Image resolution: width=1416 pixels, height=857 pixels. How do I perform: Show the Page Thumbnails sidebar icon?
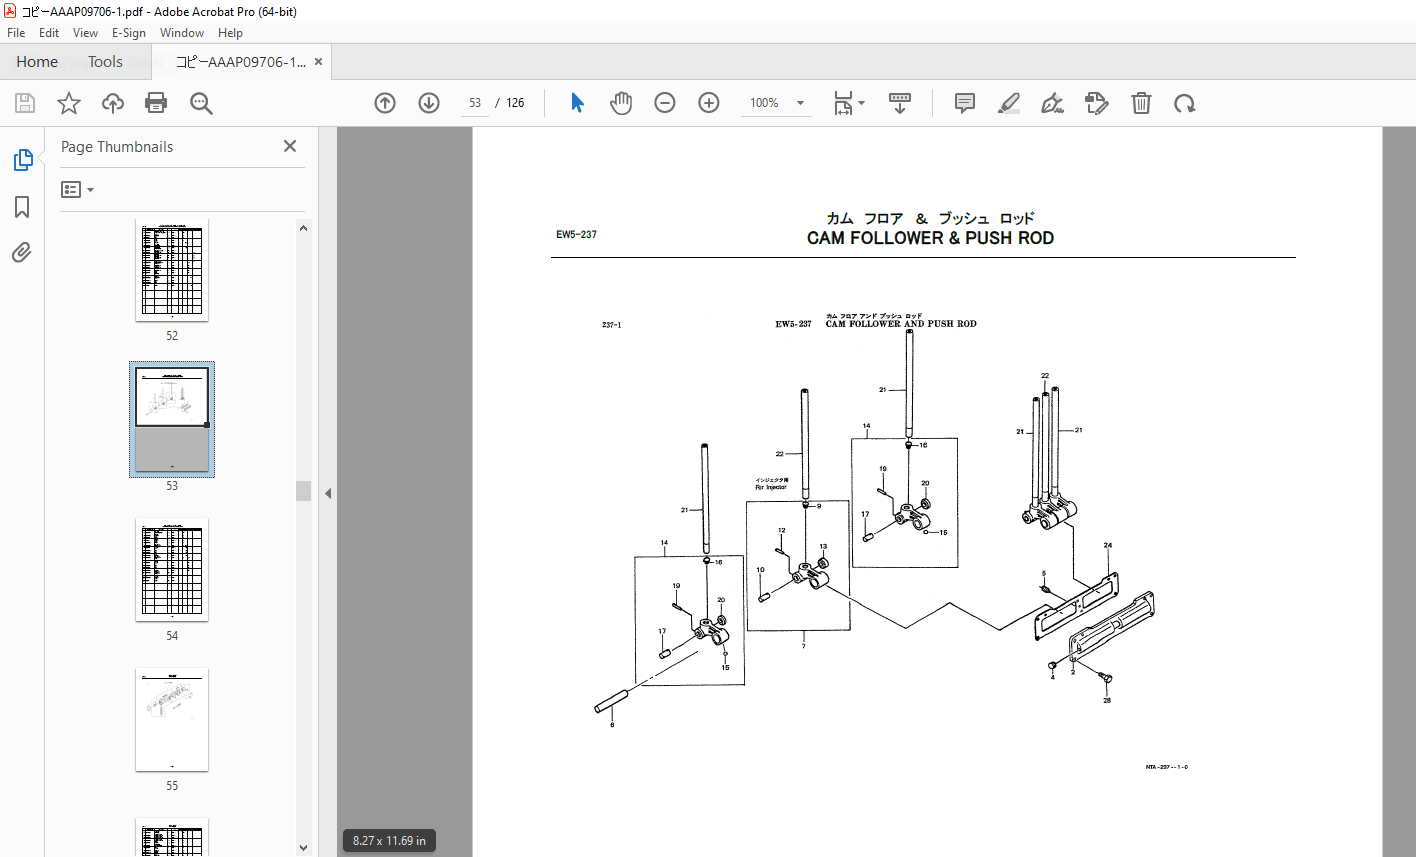pos(22,160)
